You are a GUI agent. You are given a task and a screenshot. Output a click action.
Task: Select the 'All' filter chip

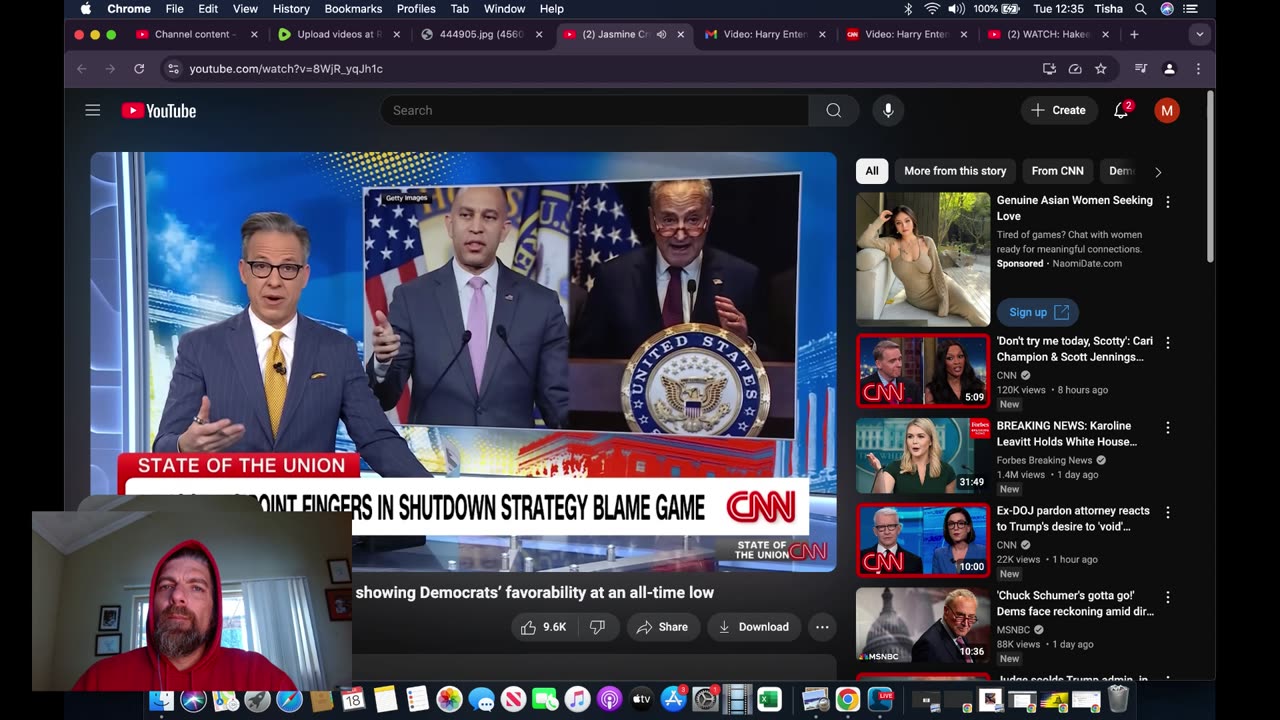[872, 171]
